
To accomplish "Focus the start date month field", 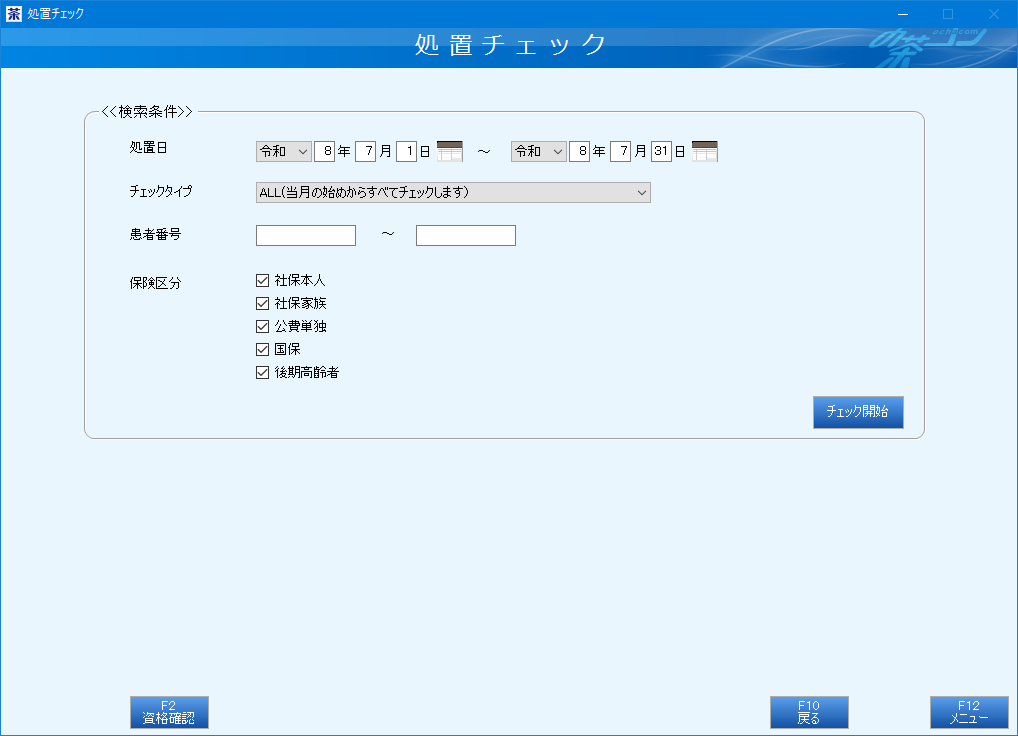I will (366, 151).
